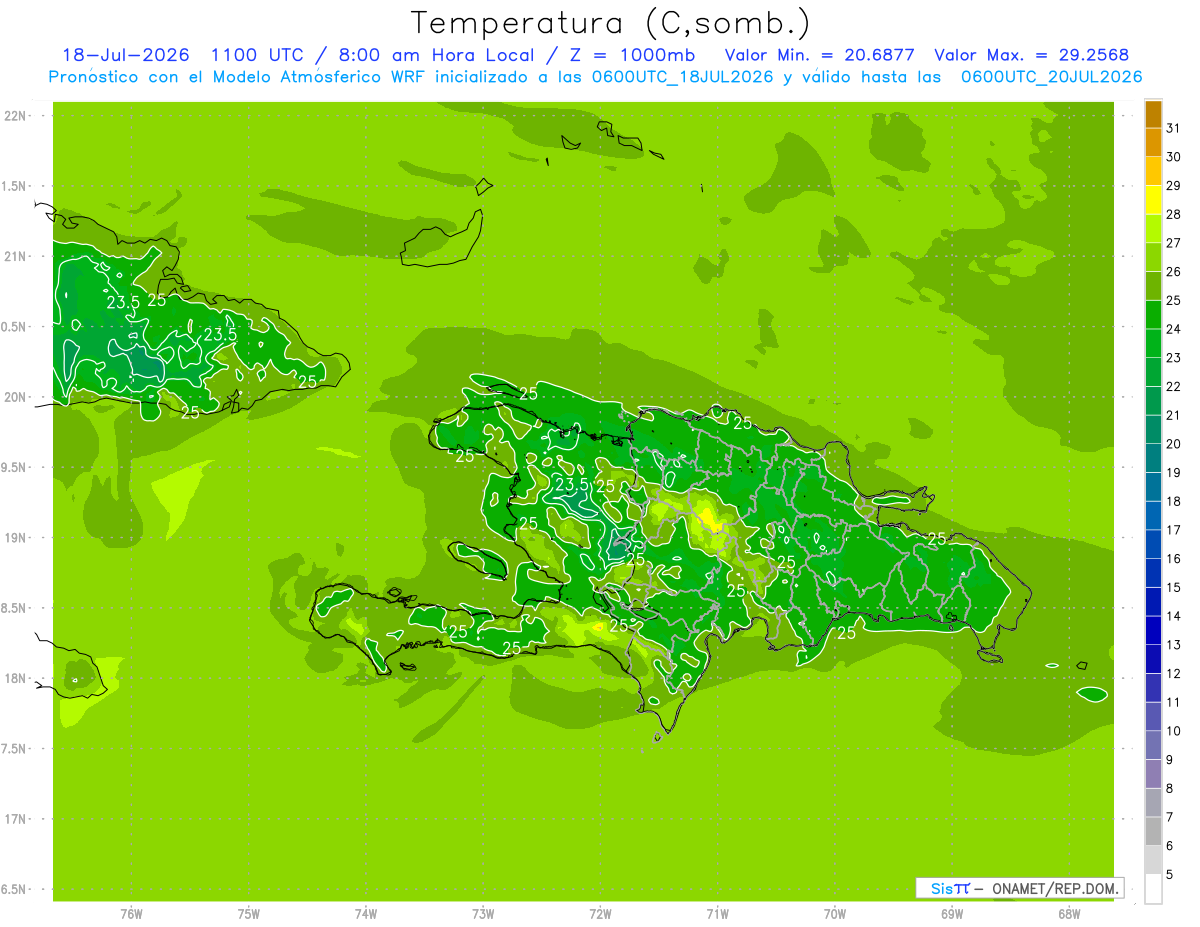1200x927 pixels.
Task: Click the 'Z = 1000mb' level text
Action: click(x=635, y=55)
